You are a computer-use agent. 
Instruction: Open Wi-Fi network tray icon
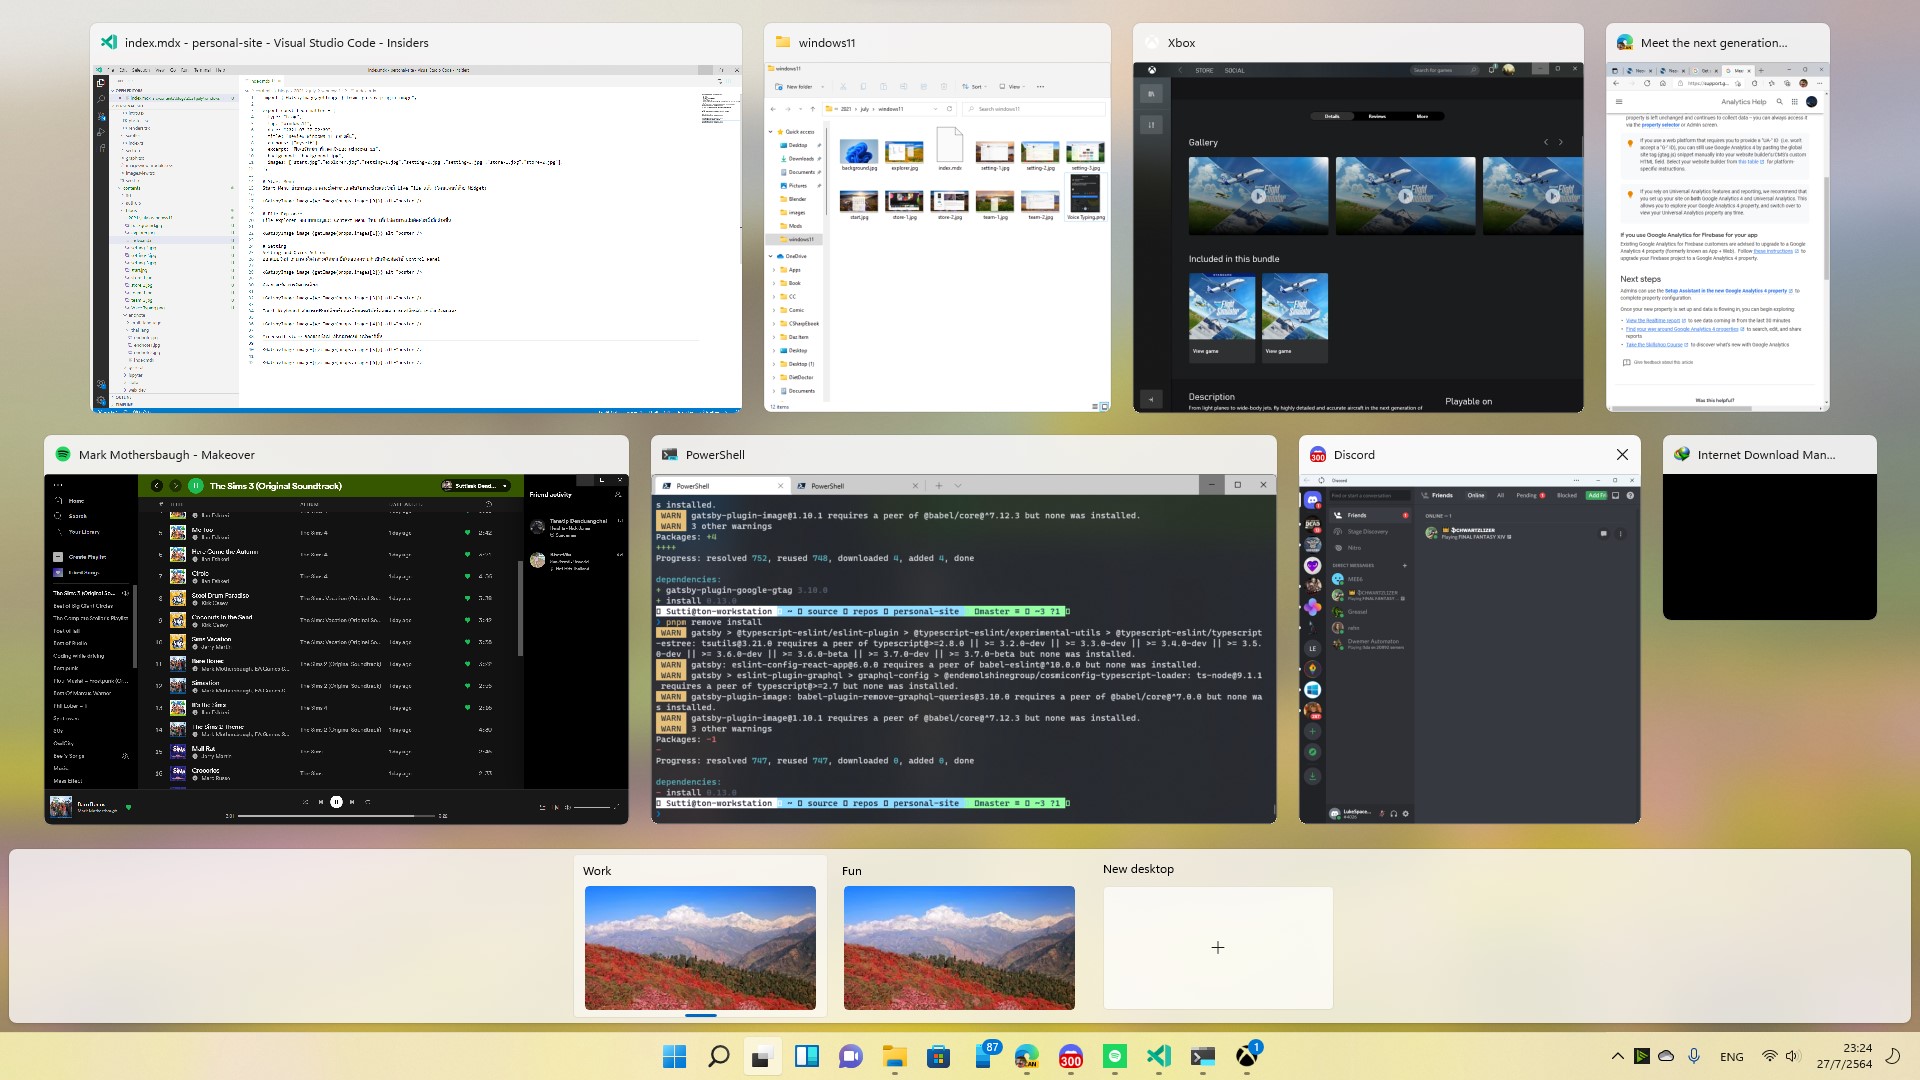pyautogui.click(x=1769, y=1056)
